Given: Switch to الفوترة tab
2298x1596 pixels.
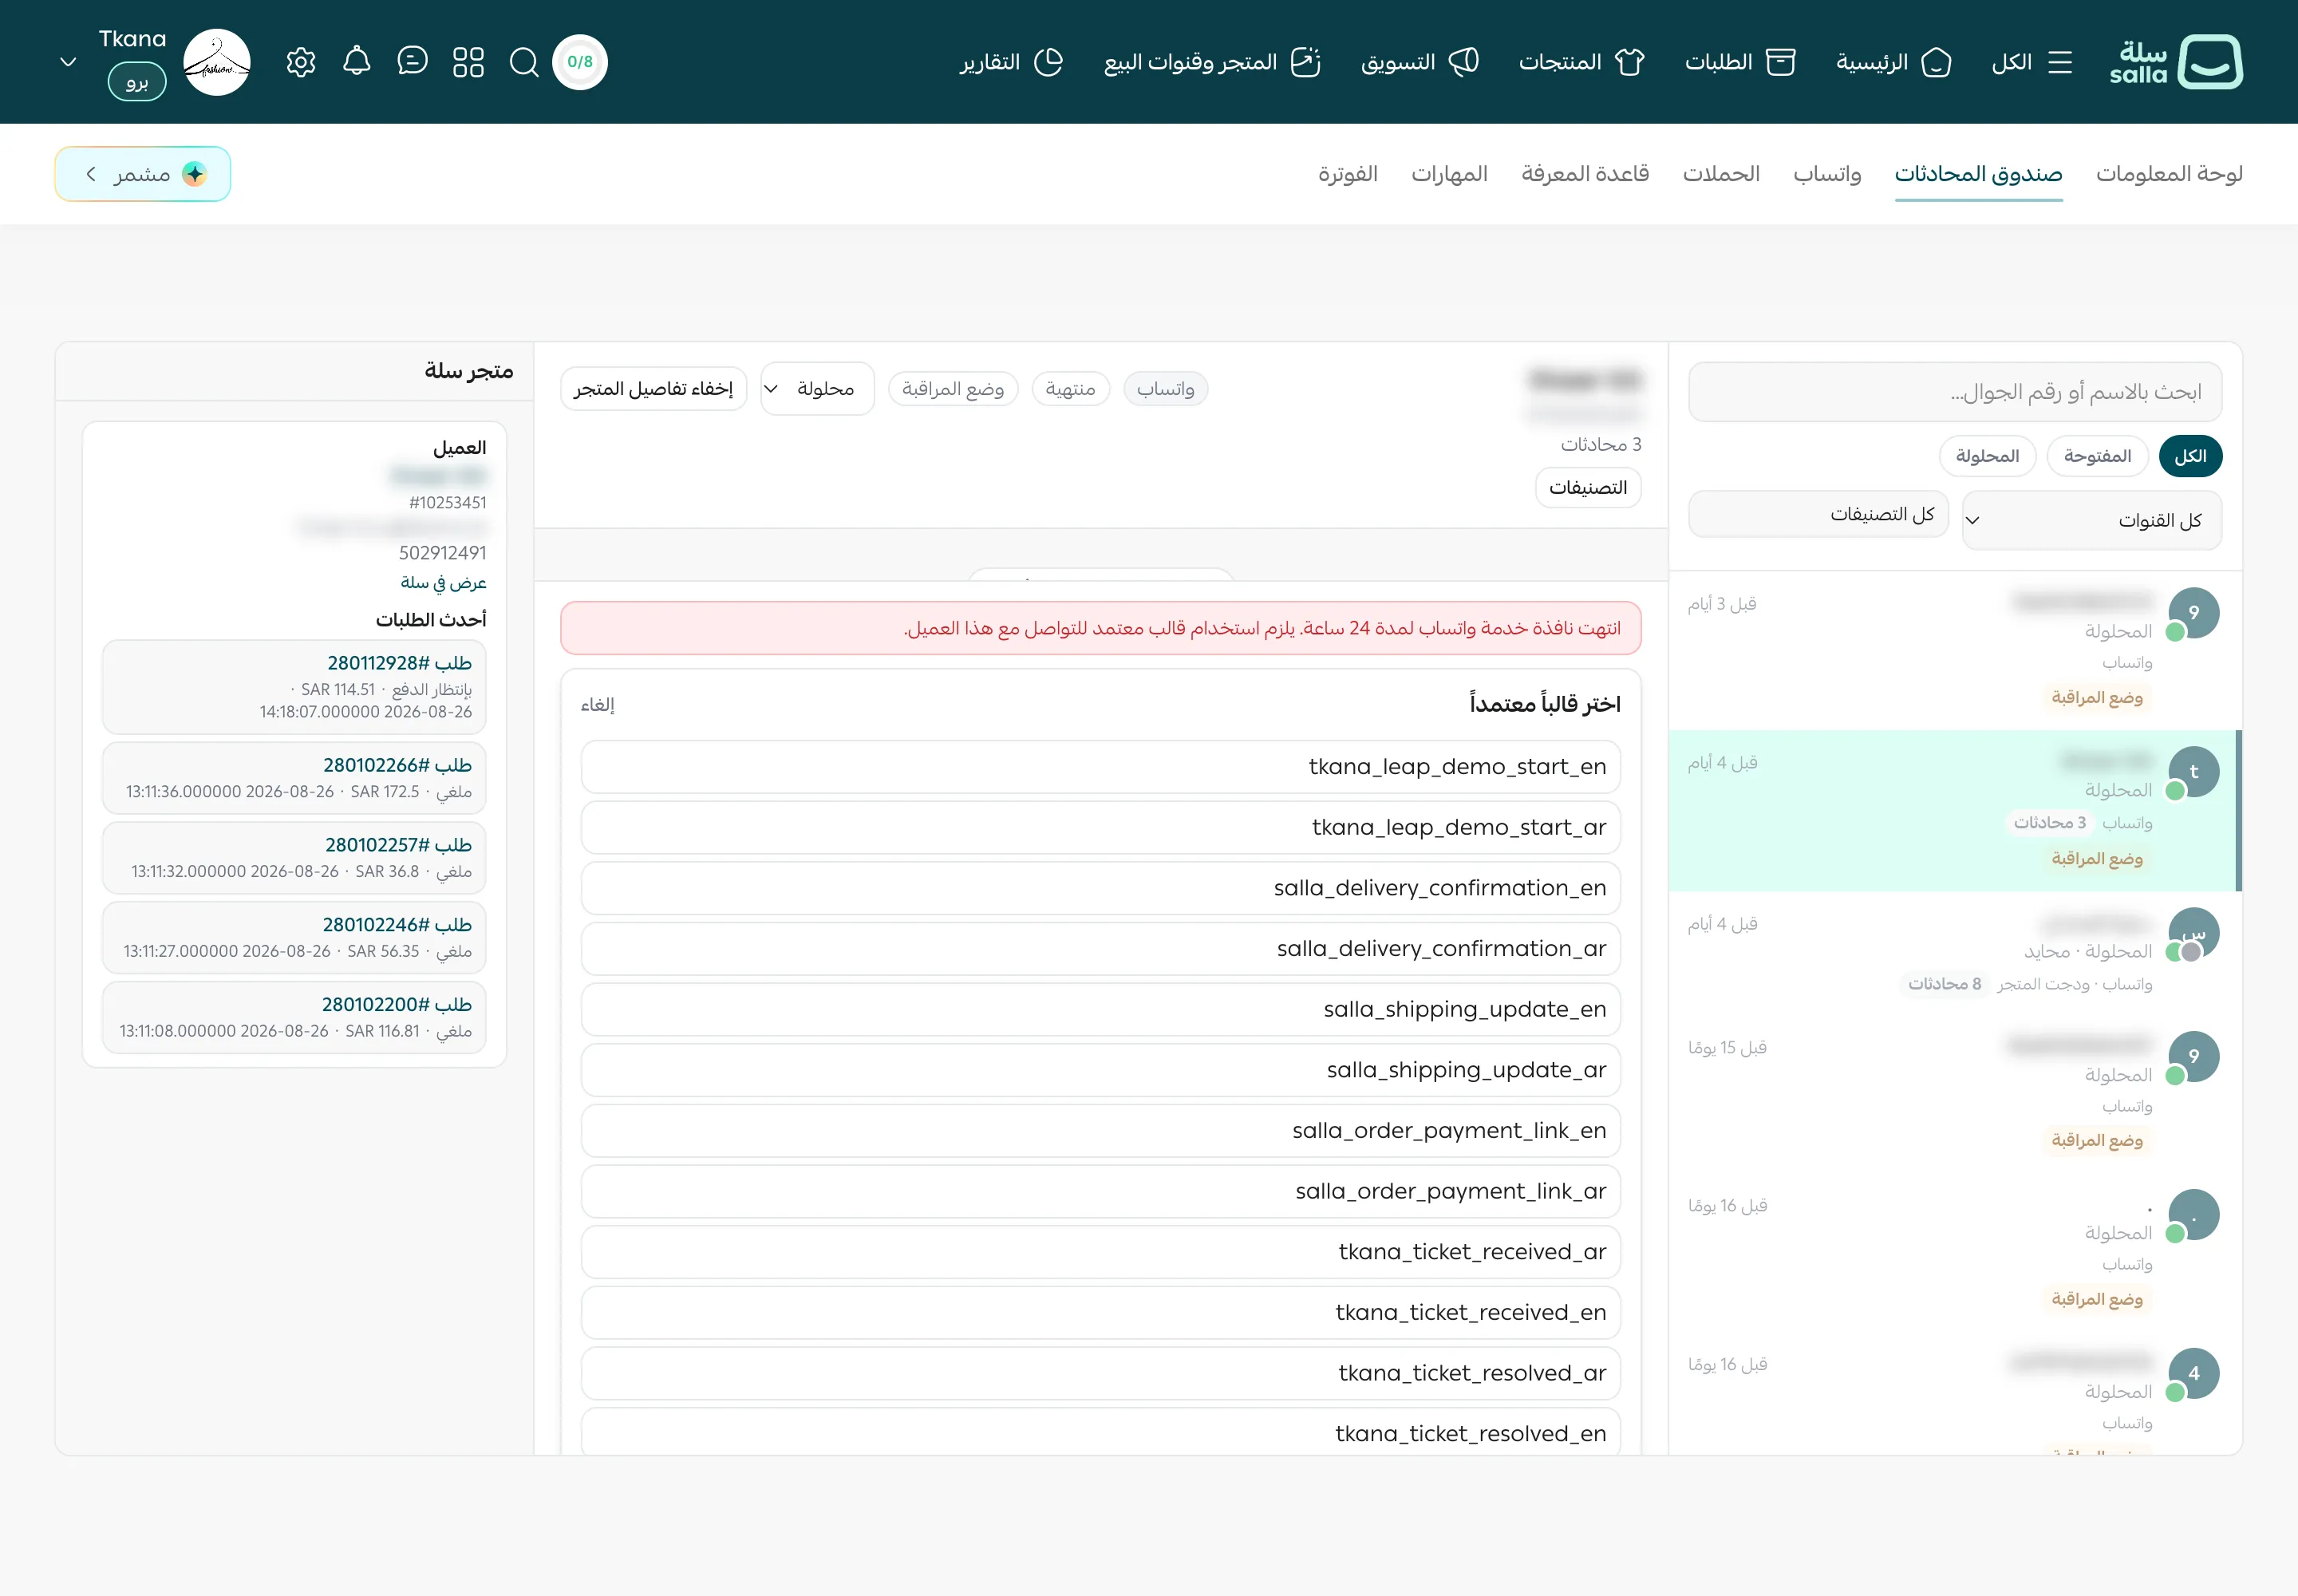Looking at the screenshot, I should [x=1347, y=174].
